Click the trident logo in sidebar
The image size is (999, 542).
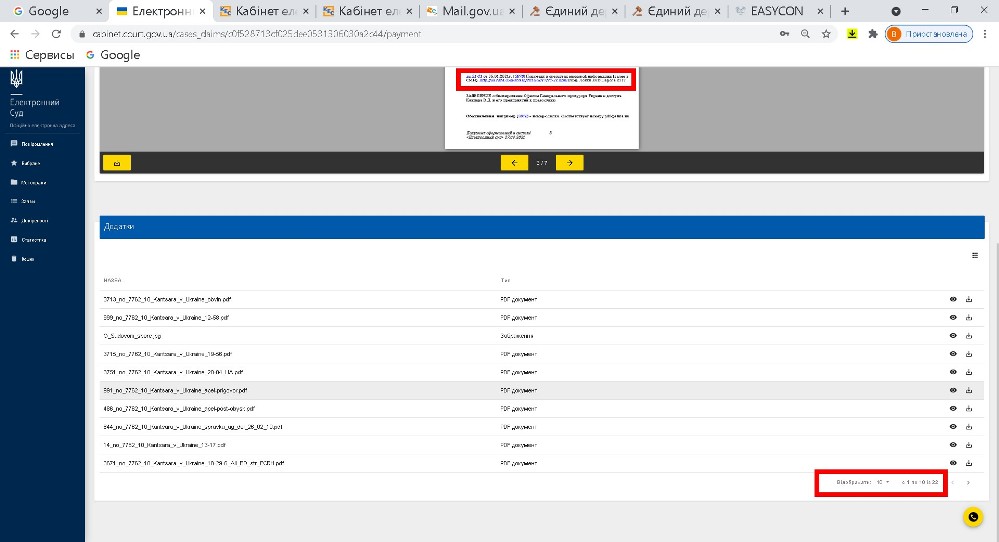click(x=17, y=79)
